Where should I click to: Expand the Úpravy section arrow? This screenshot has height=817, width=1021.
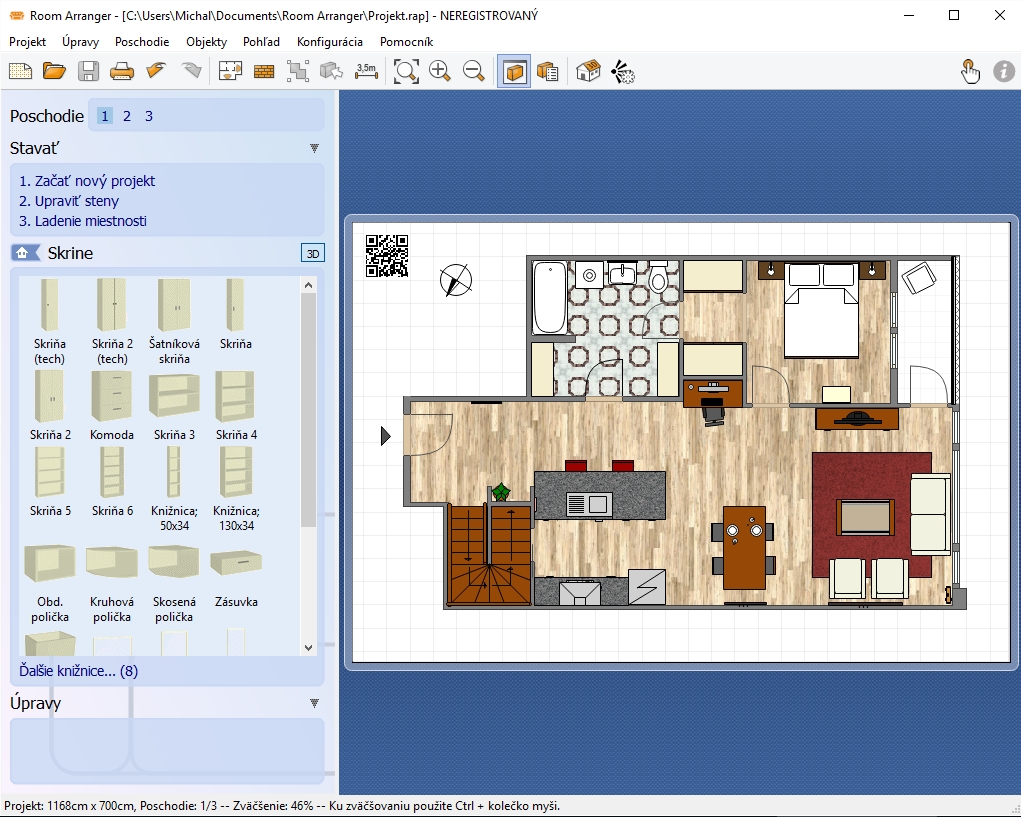314,703
